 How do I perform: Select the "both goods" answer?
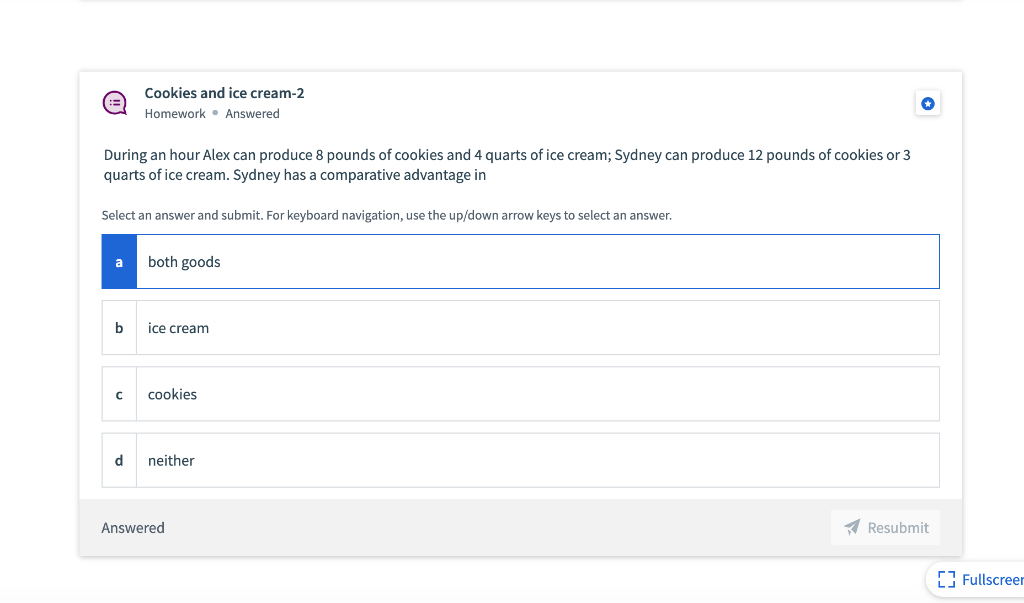(x=184, y=262)
